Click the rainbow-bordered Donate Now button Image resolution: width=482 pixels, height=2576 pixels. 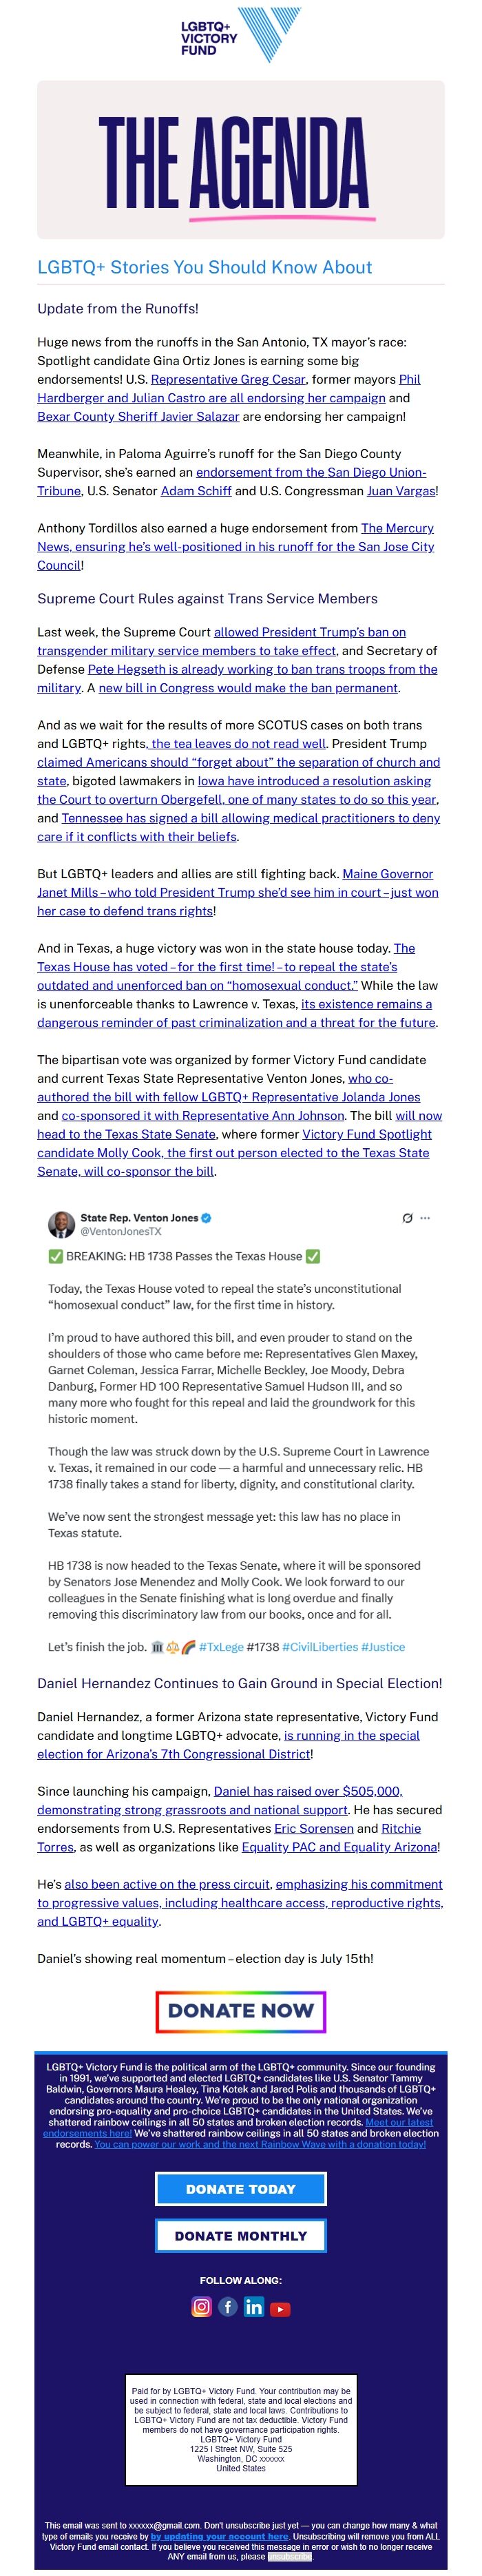click(x=241, y=2010)
